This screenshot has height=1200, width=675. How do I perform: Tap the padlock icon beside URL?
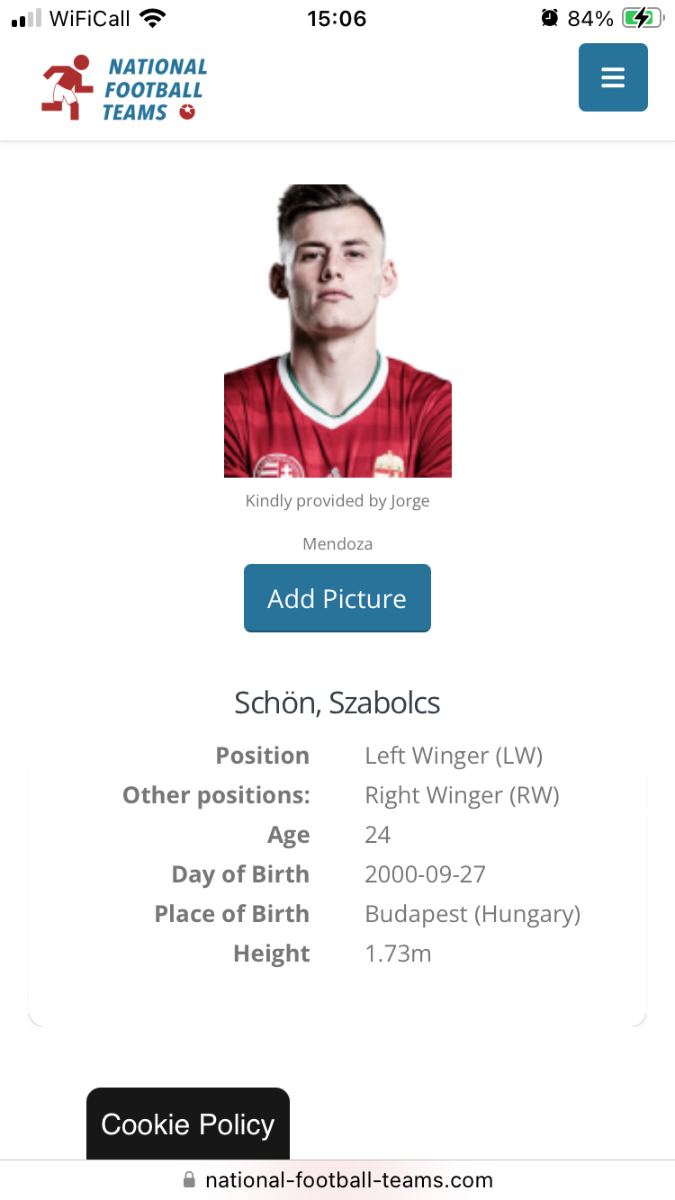pyautogui.click(x=189, y=1180)
